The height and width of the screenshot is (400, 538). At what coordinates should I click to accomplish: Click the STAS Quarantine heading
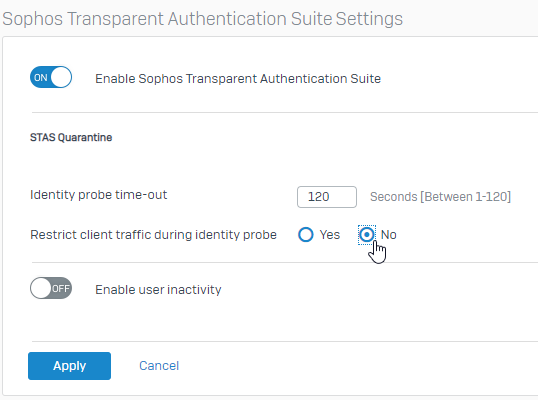71,137
